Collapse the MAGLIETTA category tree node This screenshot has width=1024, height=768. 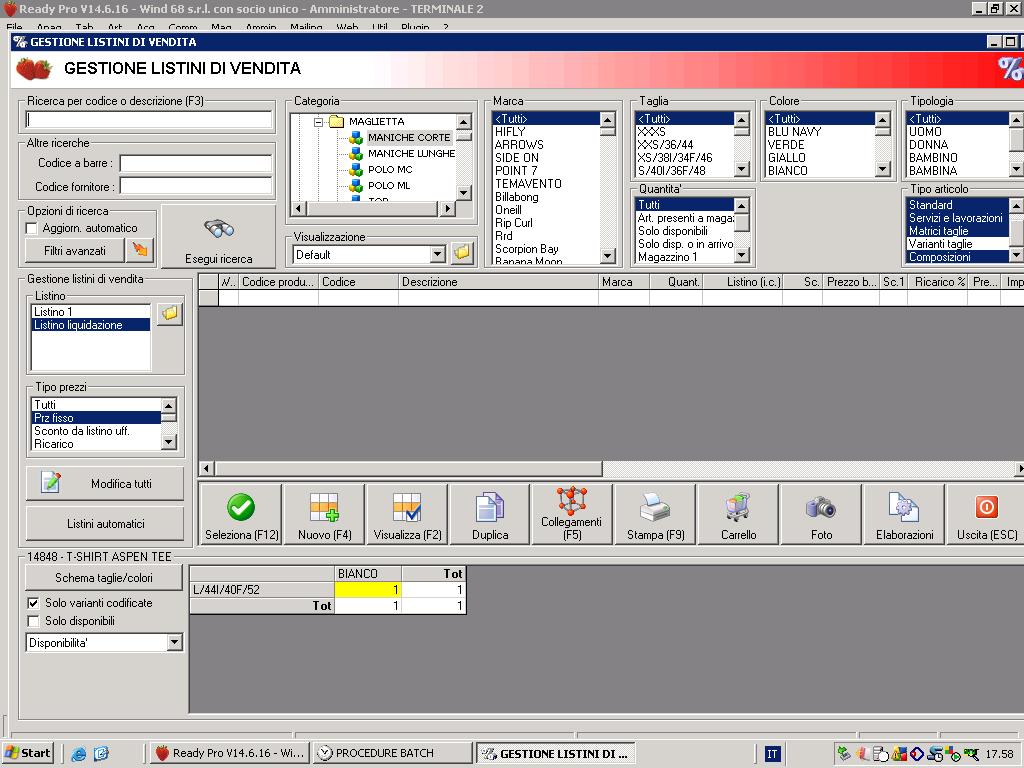pos(319,122)
